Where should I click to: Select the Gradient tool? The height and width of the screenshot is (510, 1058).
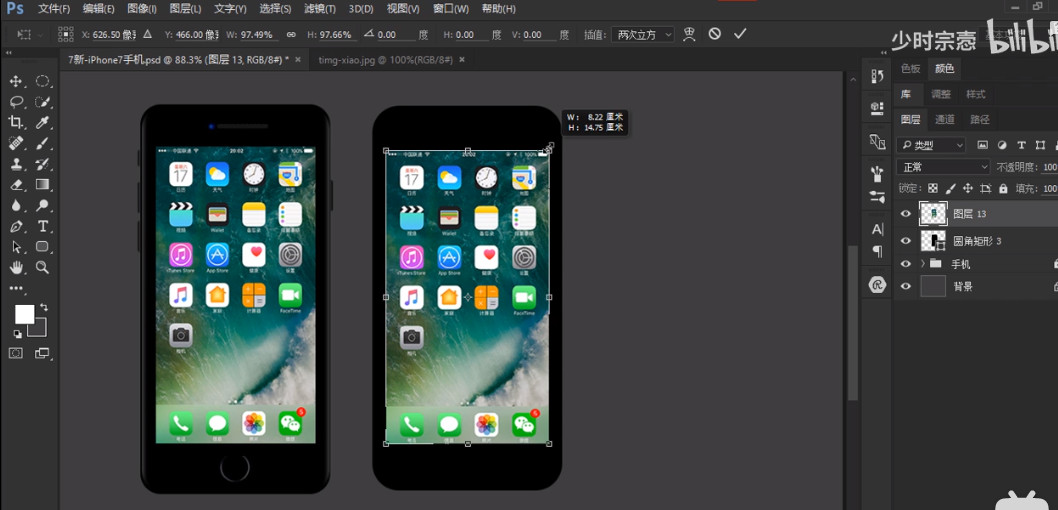click(x=43, y=184)
